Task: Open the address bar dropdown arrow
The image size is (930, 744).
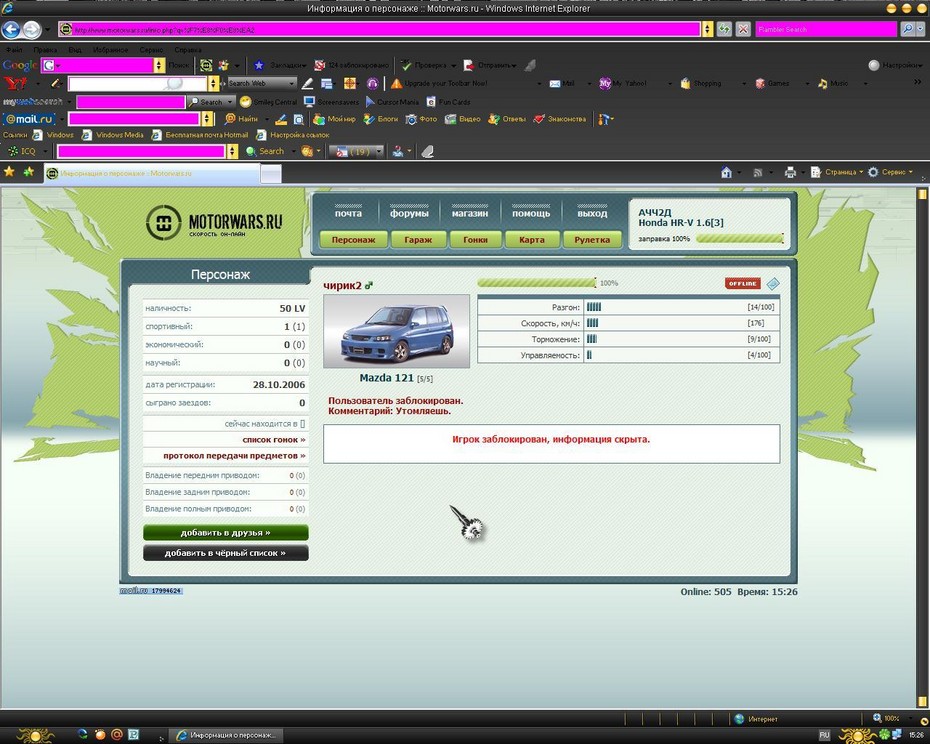Action: [x=708, y=29]
